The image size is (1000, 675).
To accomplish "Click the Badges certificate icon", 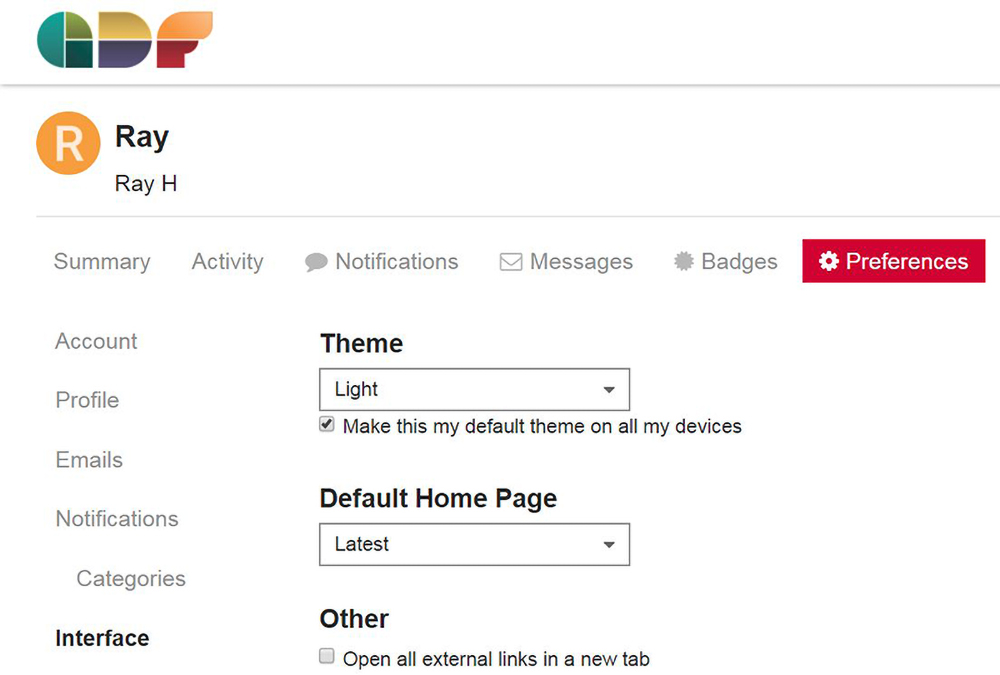I will (x=684, y=261).
